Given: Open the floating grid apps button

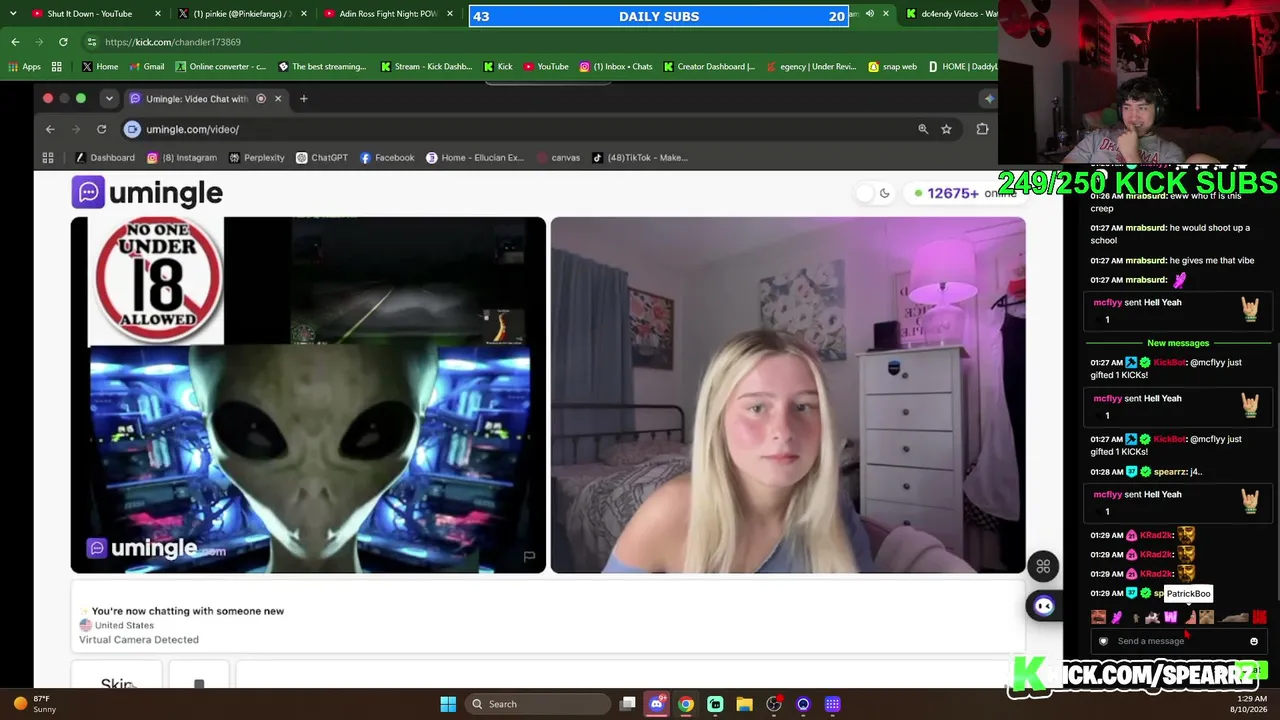Looking at the screenshot, I should [1043, 567].
